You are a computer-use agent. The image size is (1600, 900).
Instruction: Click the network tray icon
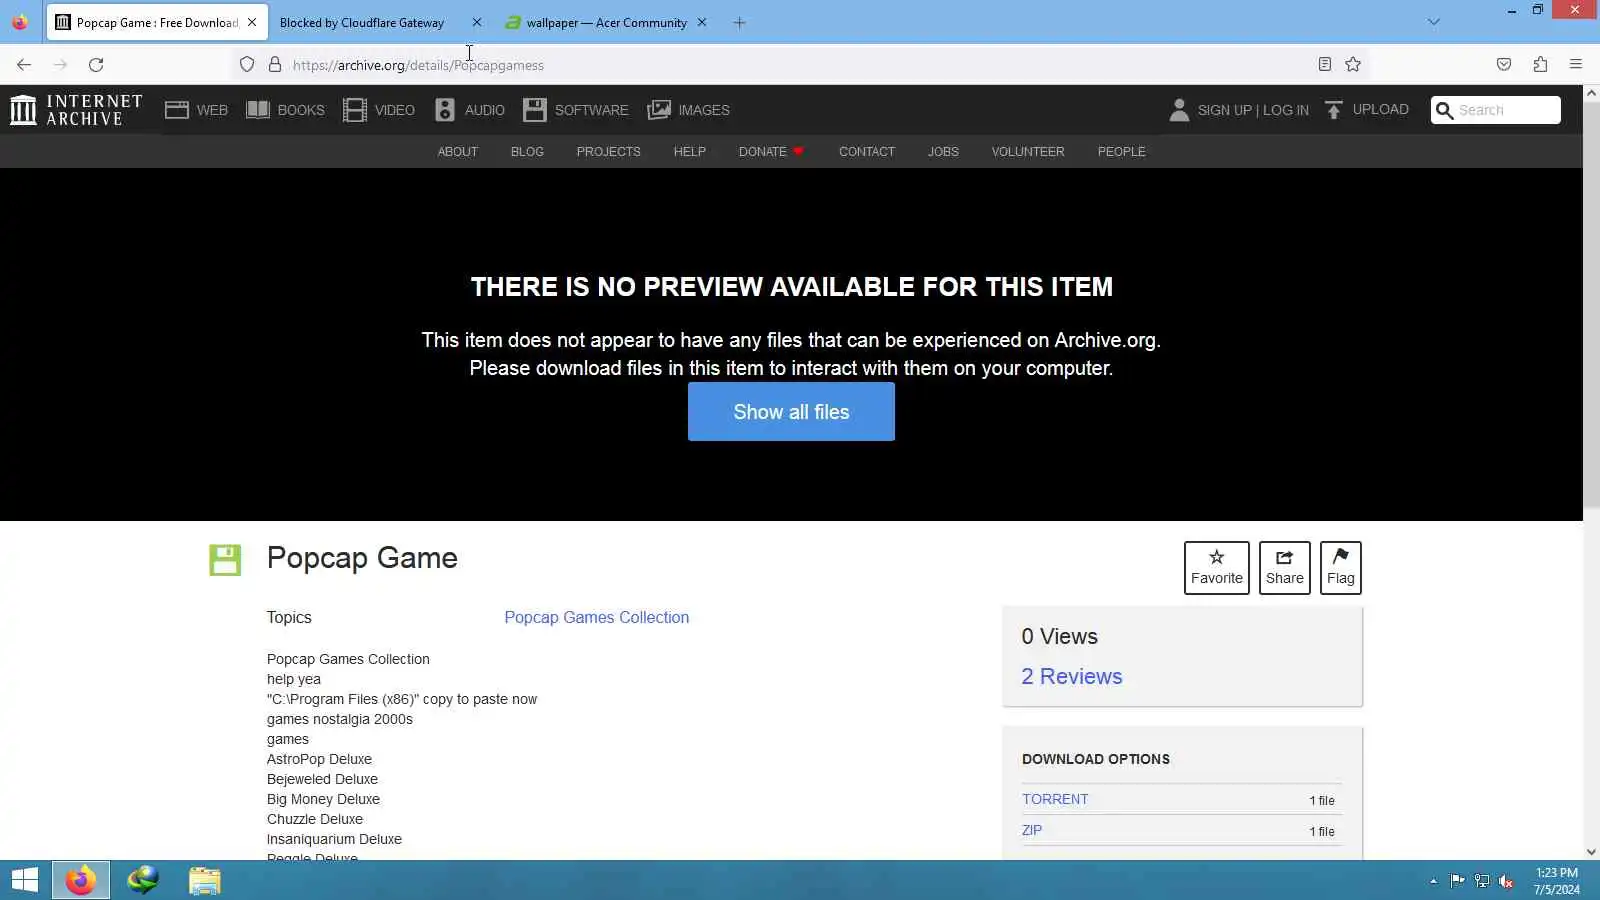(1482, 881)
